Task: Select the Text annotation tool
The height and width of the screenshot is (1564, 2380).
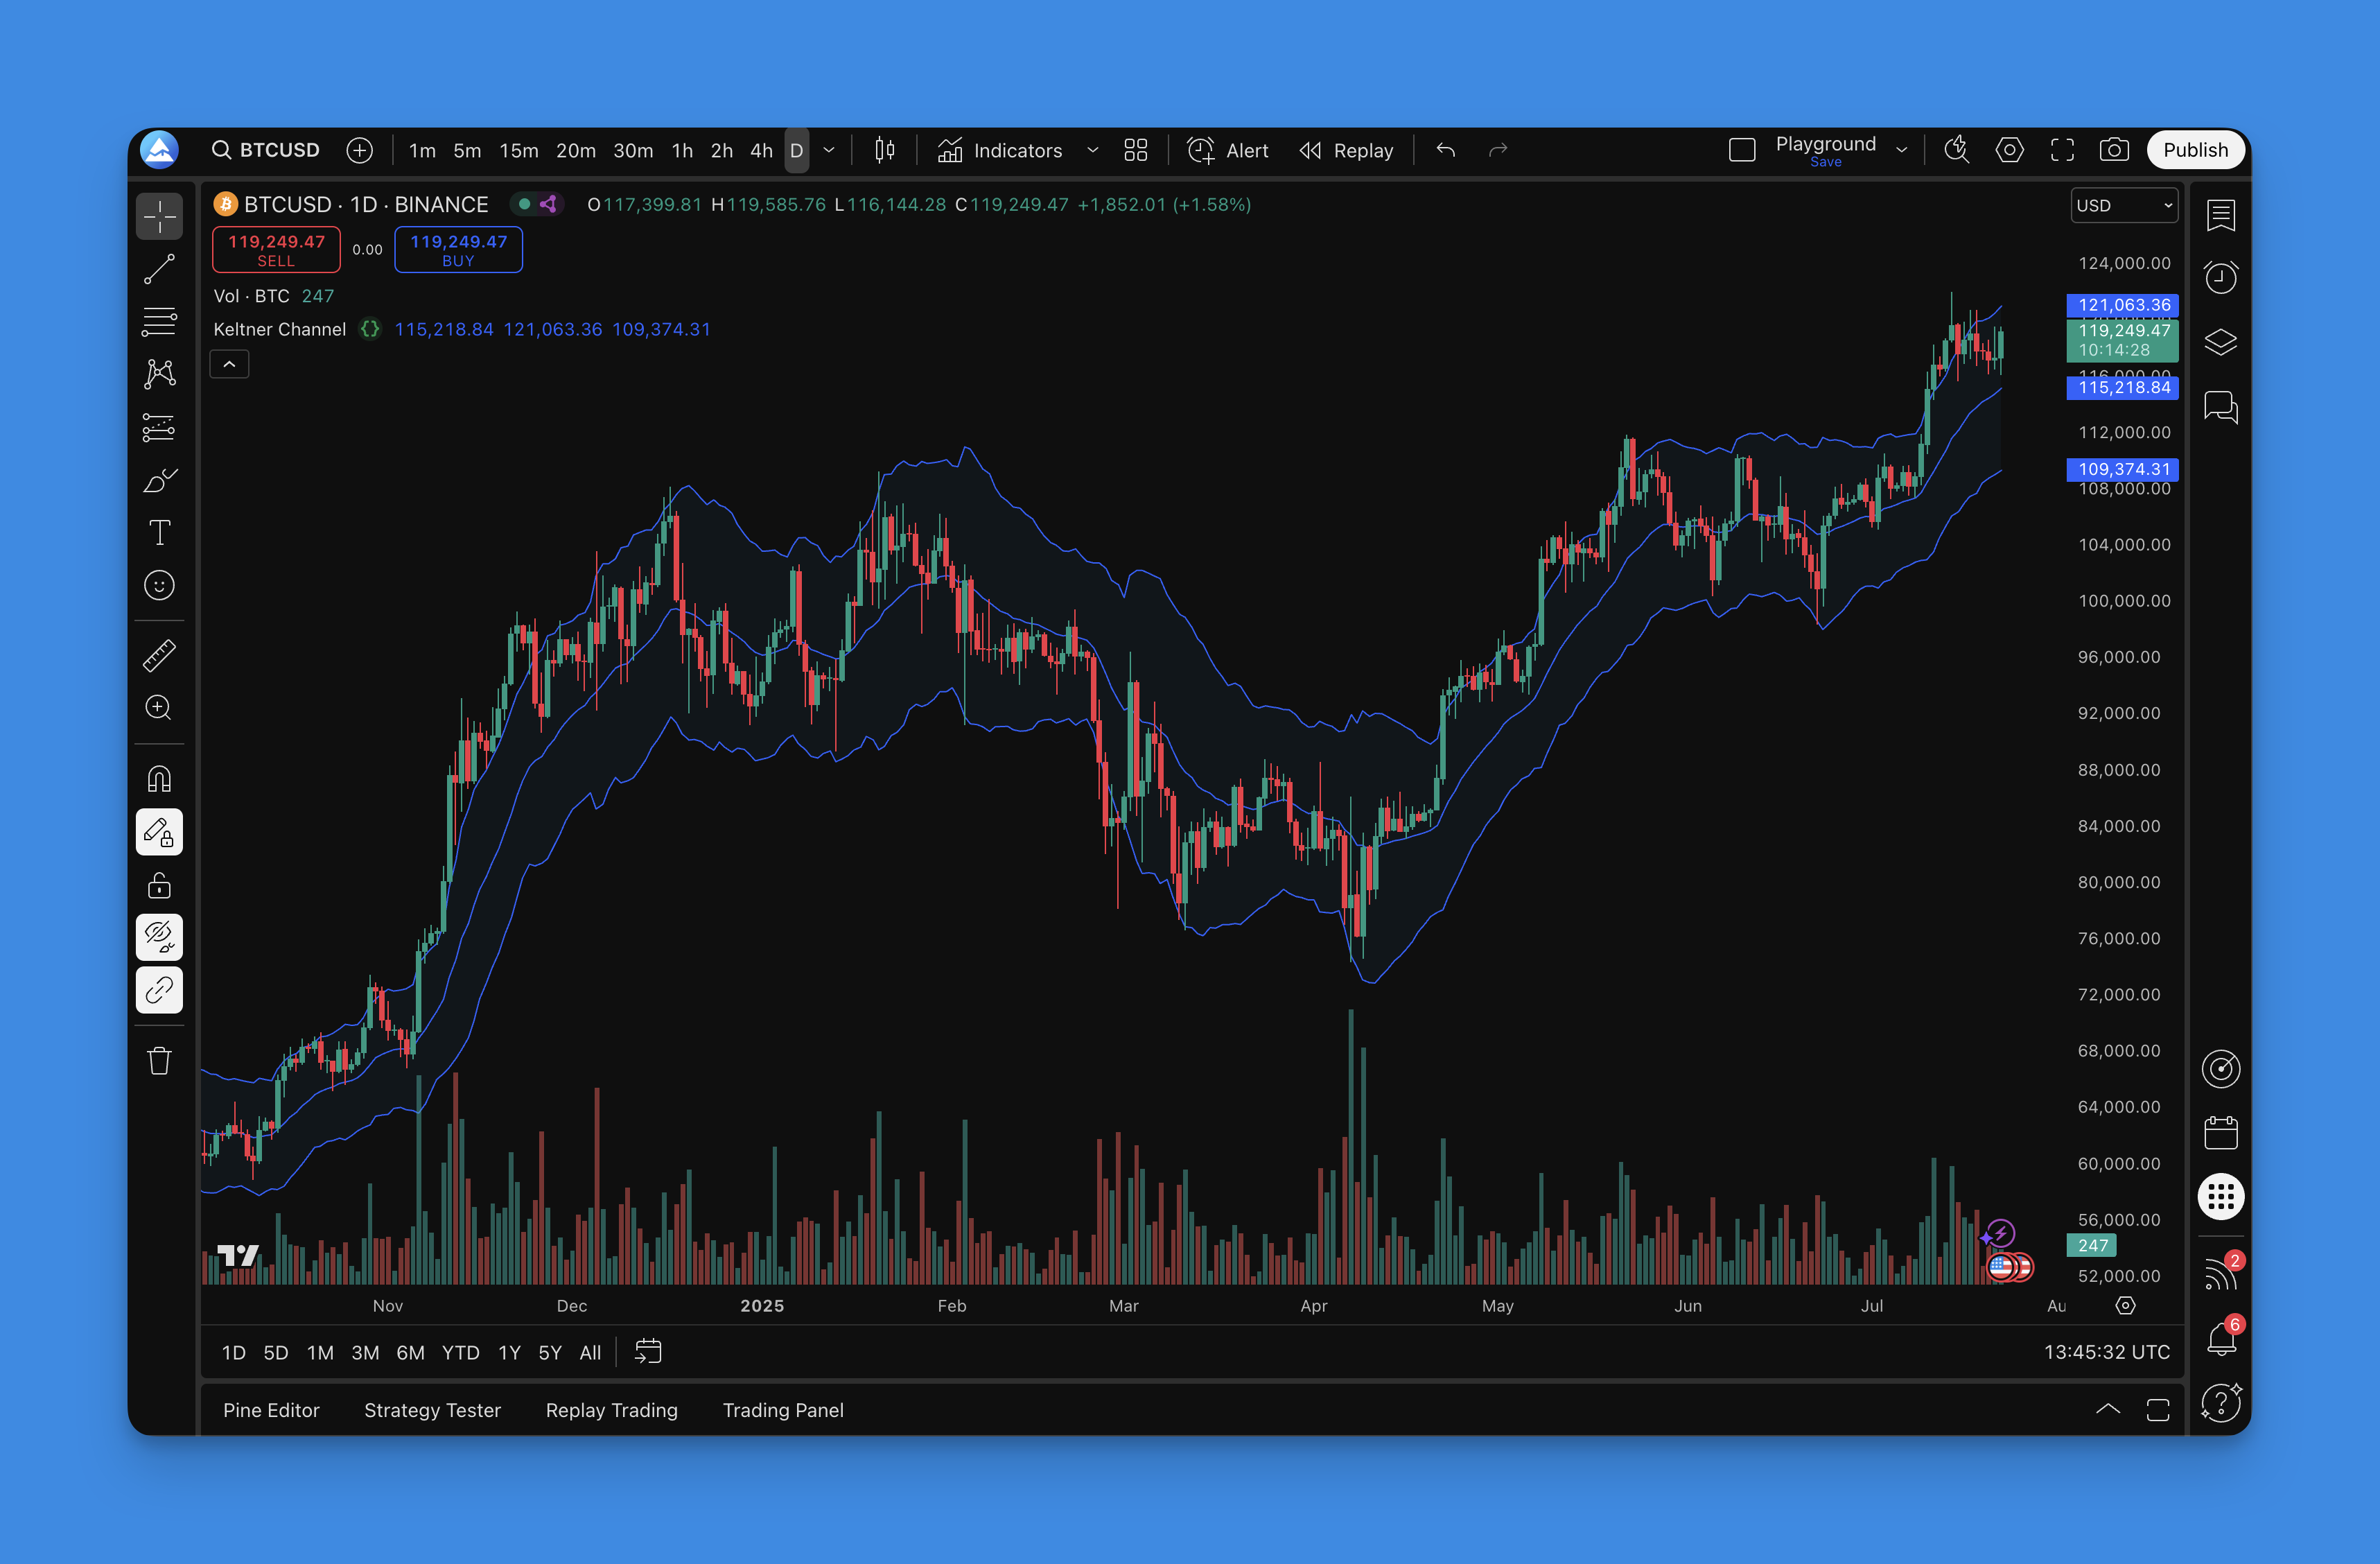Action: (x=159, y=532)
